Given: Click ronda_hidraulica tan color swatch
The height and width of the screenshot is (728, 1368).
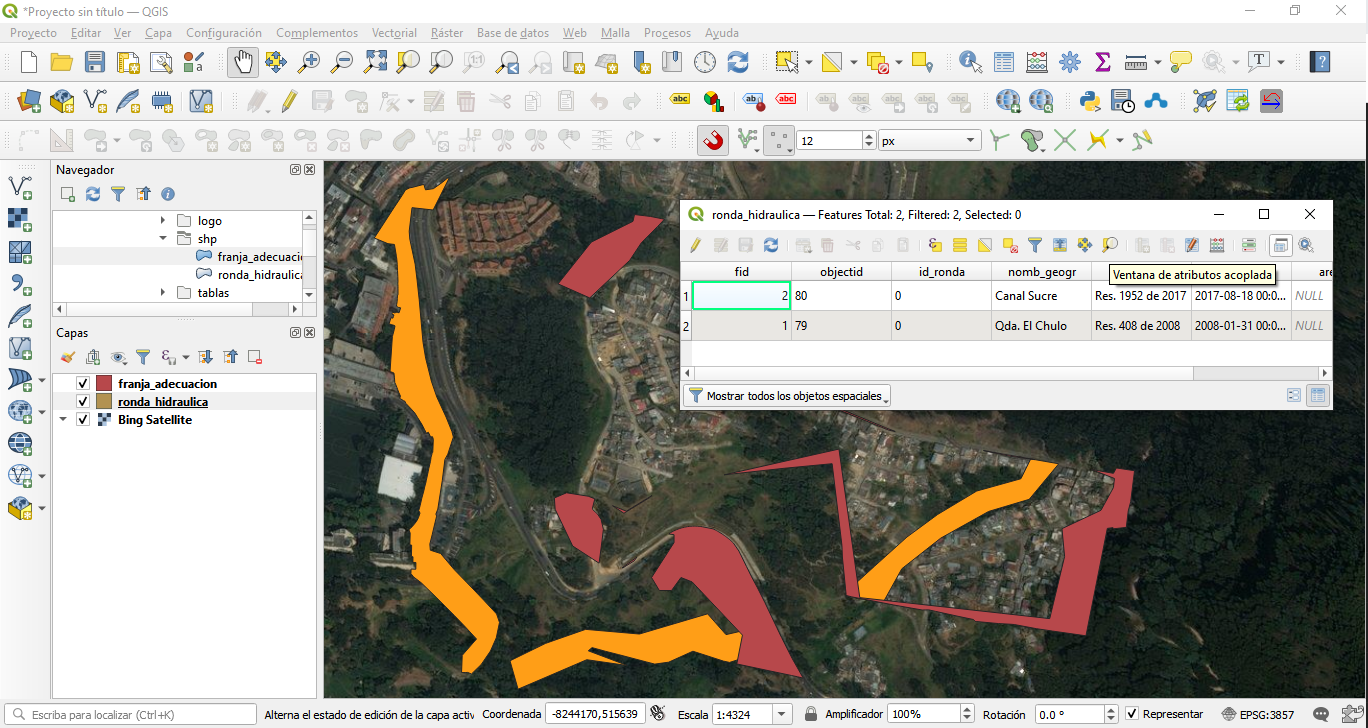Looking at the screenshot, I should (x=104, y=402).
